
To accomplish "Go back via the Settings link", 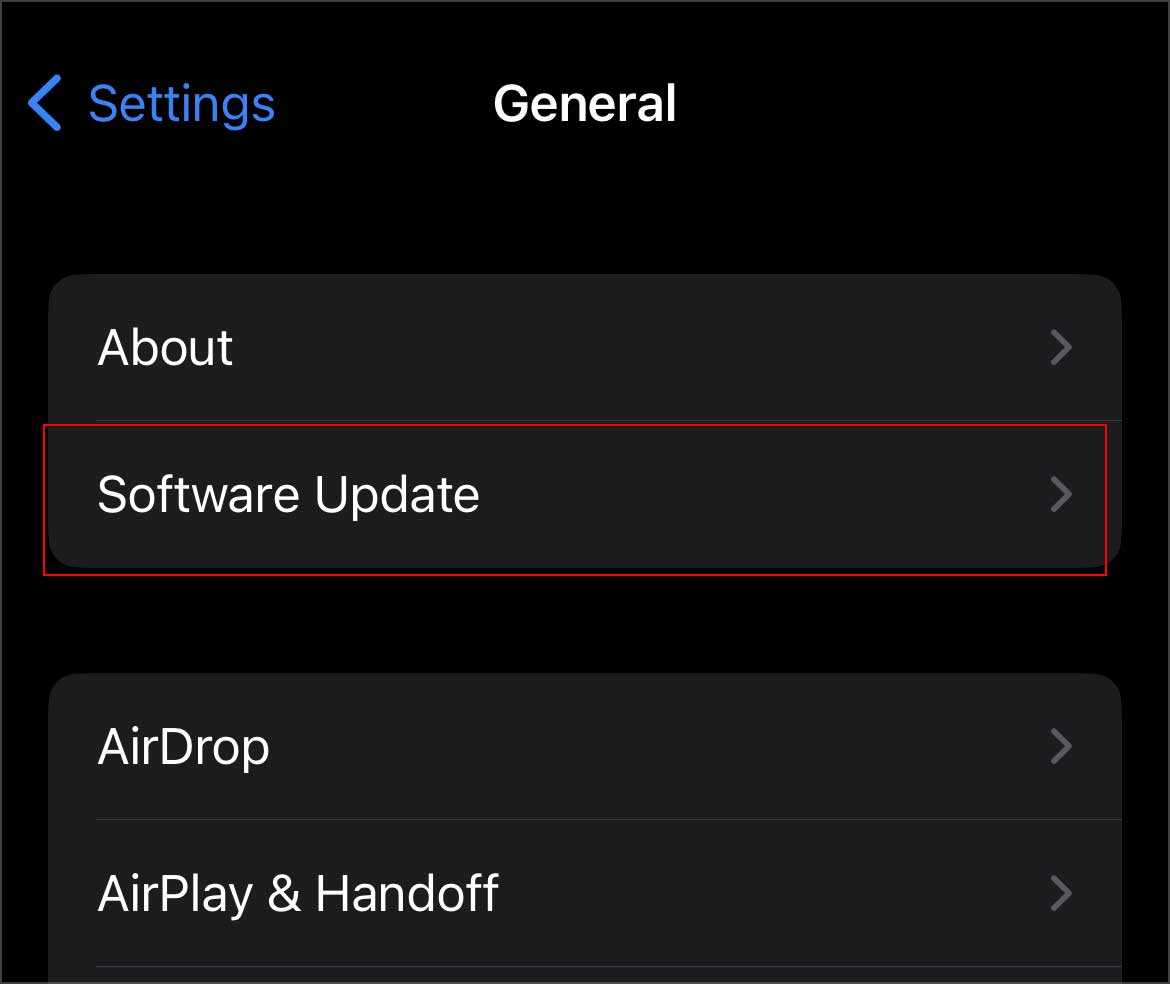I will [x=181, y=104].
